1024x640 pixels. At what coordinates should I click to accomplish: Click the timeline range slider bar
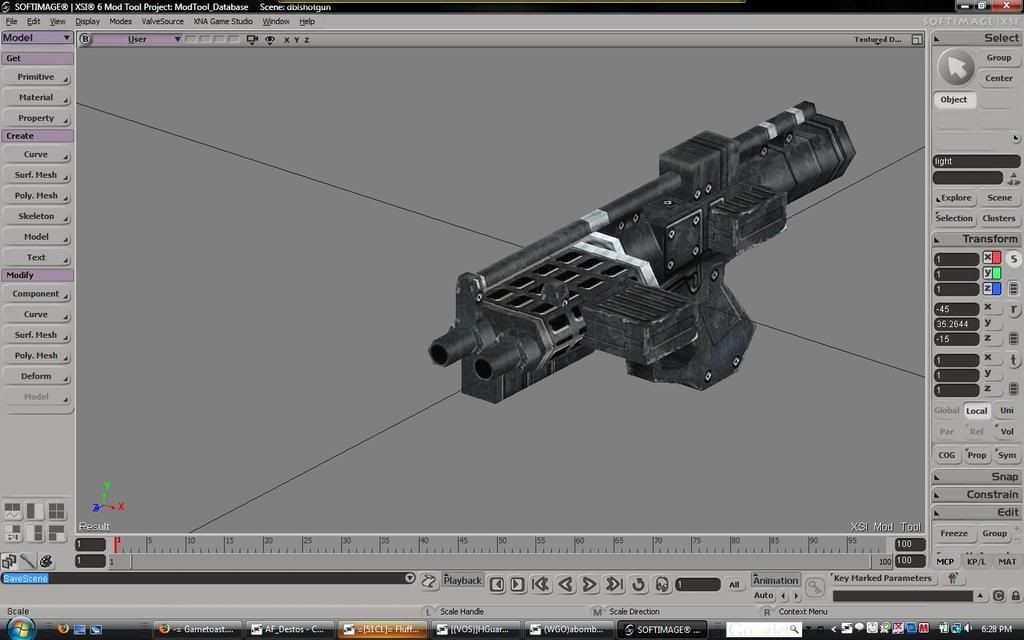tap(501, 562)
